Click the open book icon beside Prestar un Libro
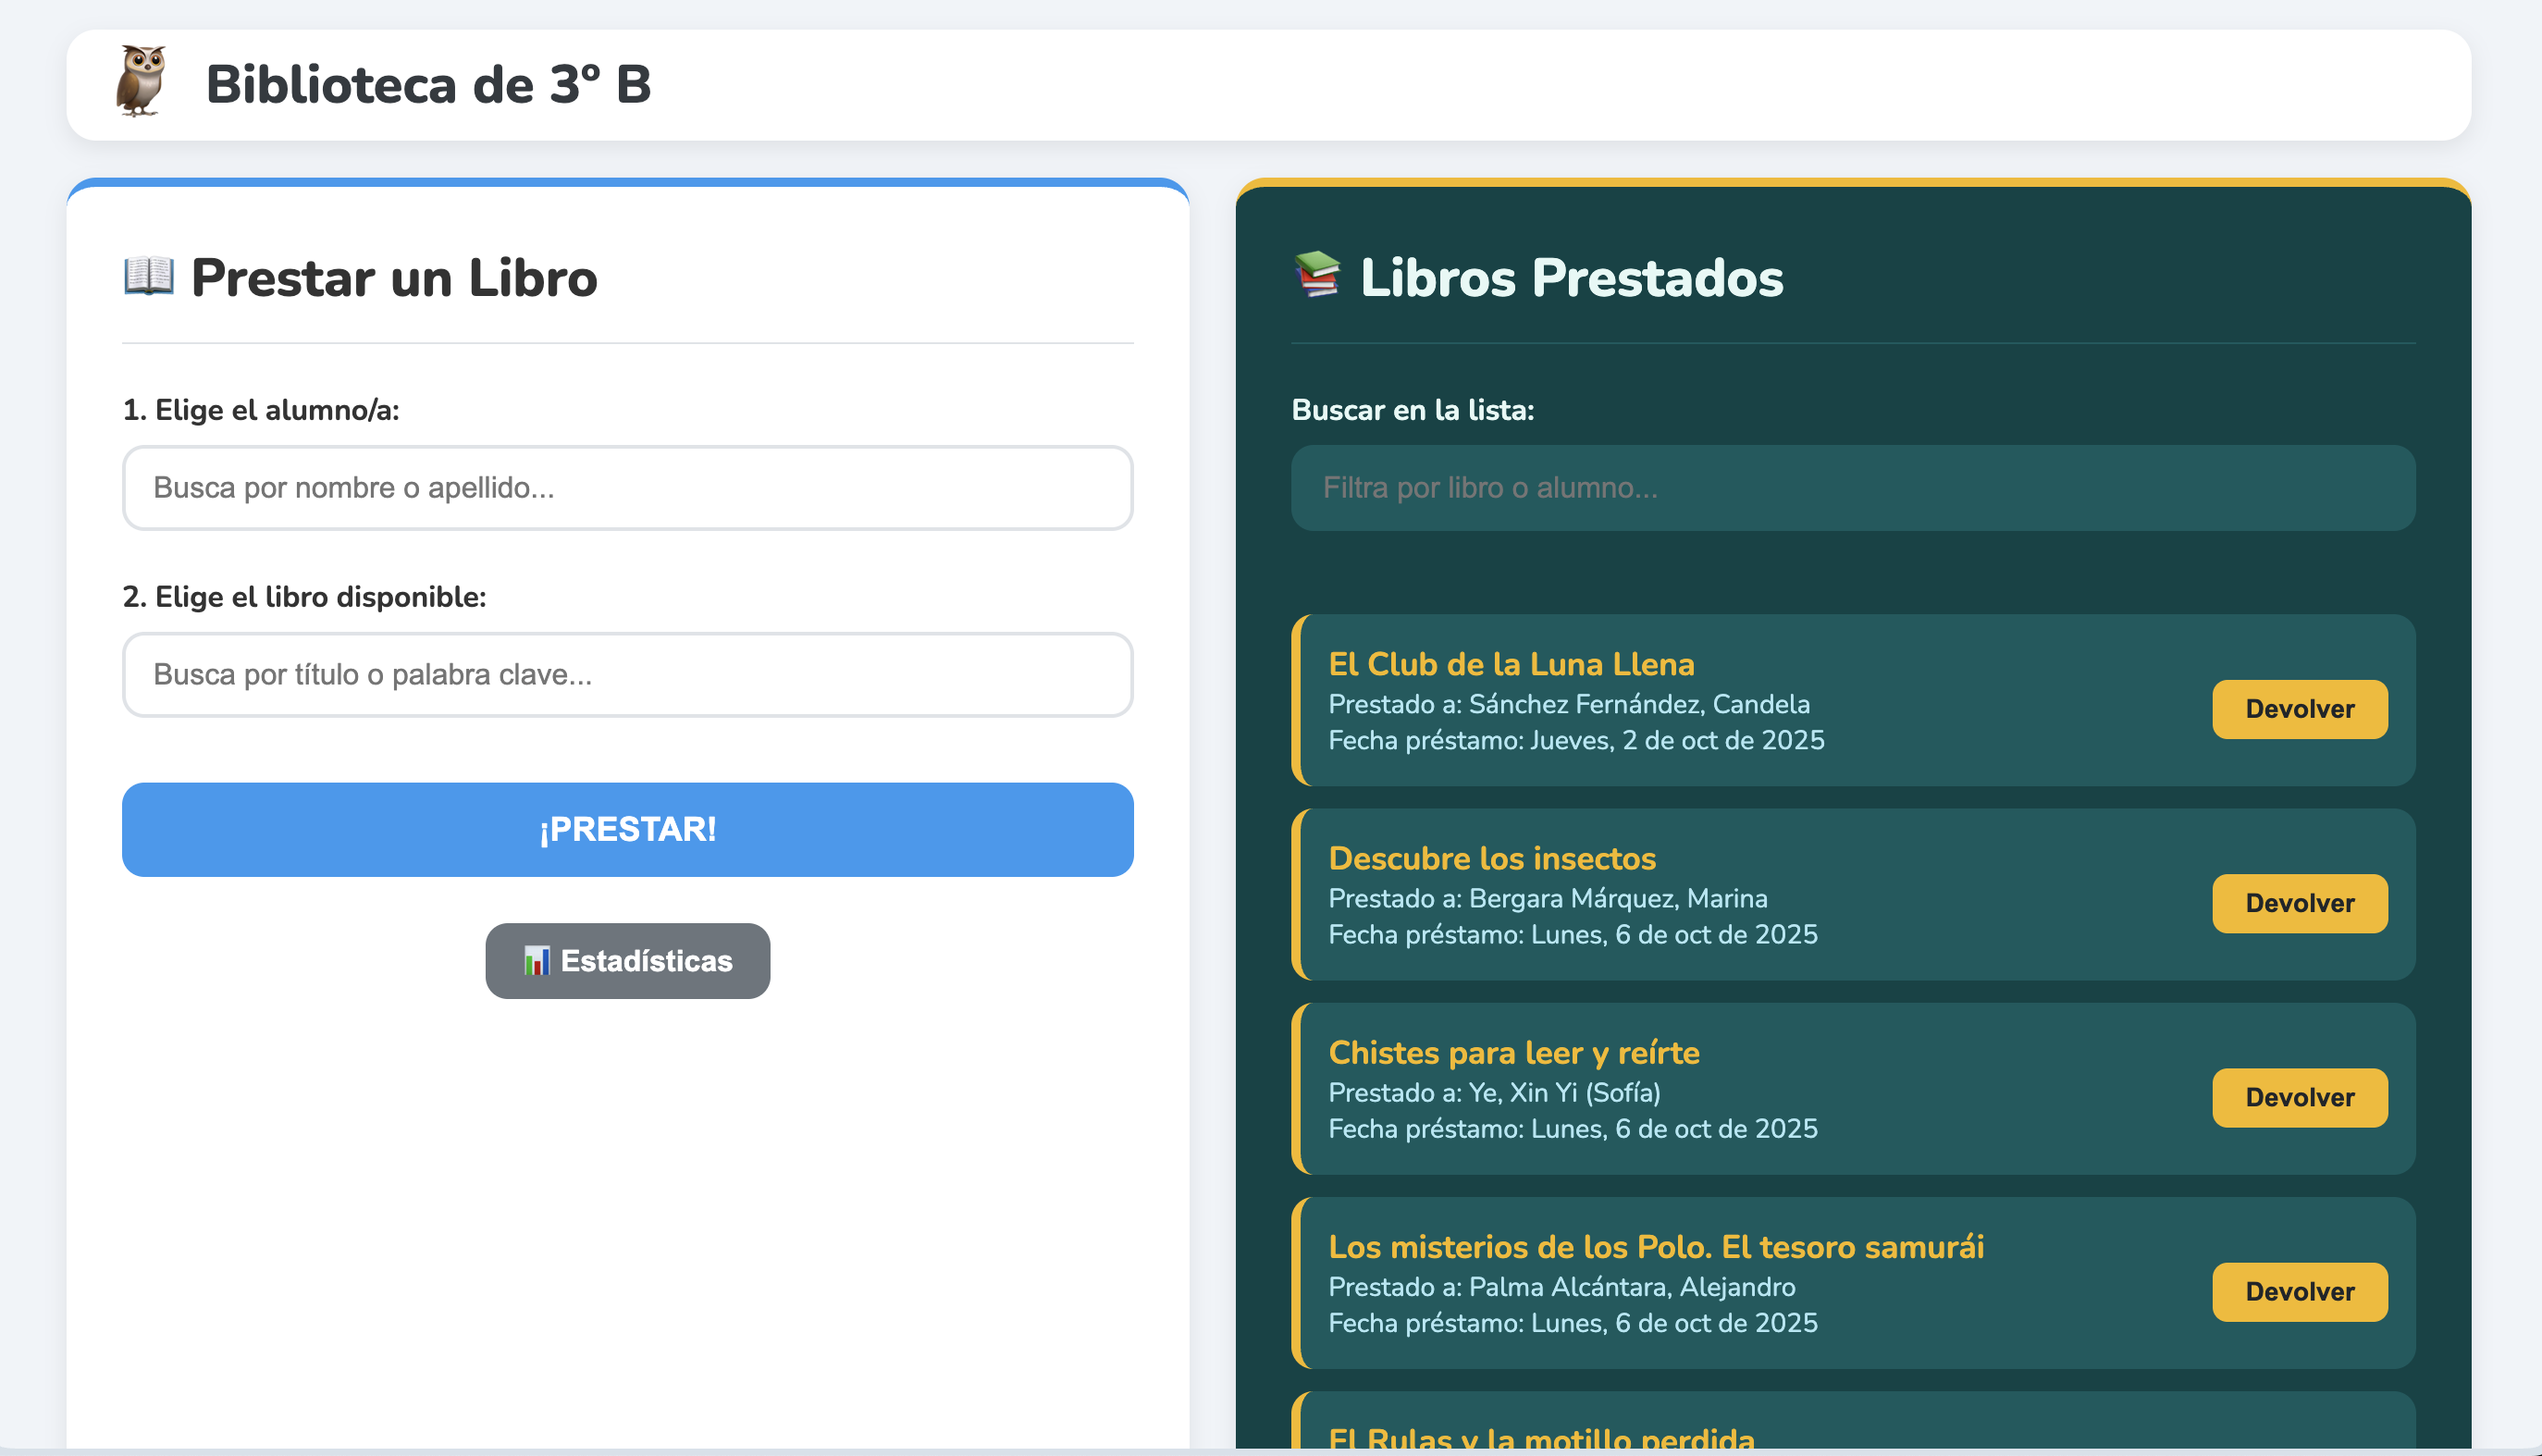Viewport: 2542px width, 1456px height. (x=149, y=276)
